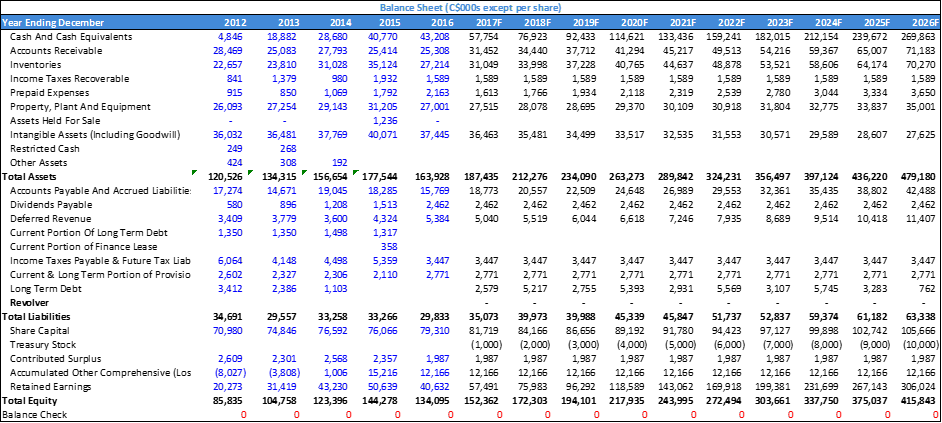Screen dimensions: 942x423
Task: Click the Balance Sheet title header
Action: pos(470,7)
